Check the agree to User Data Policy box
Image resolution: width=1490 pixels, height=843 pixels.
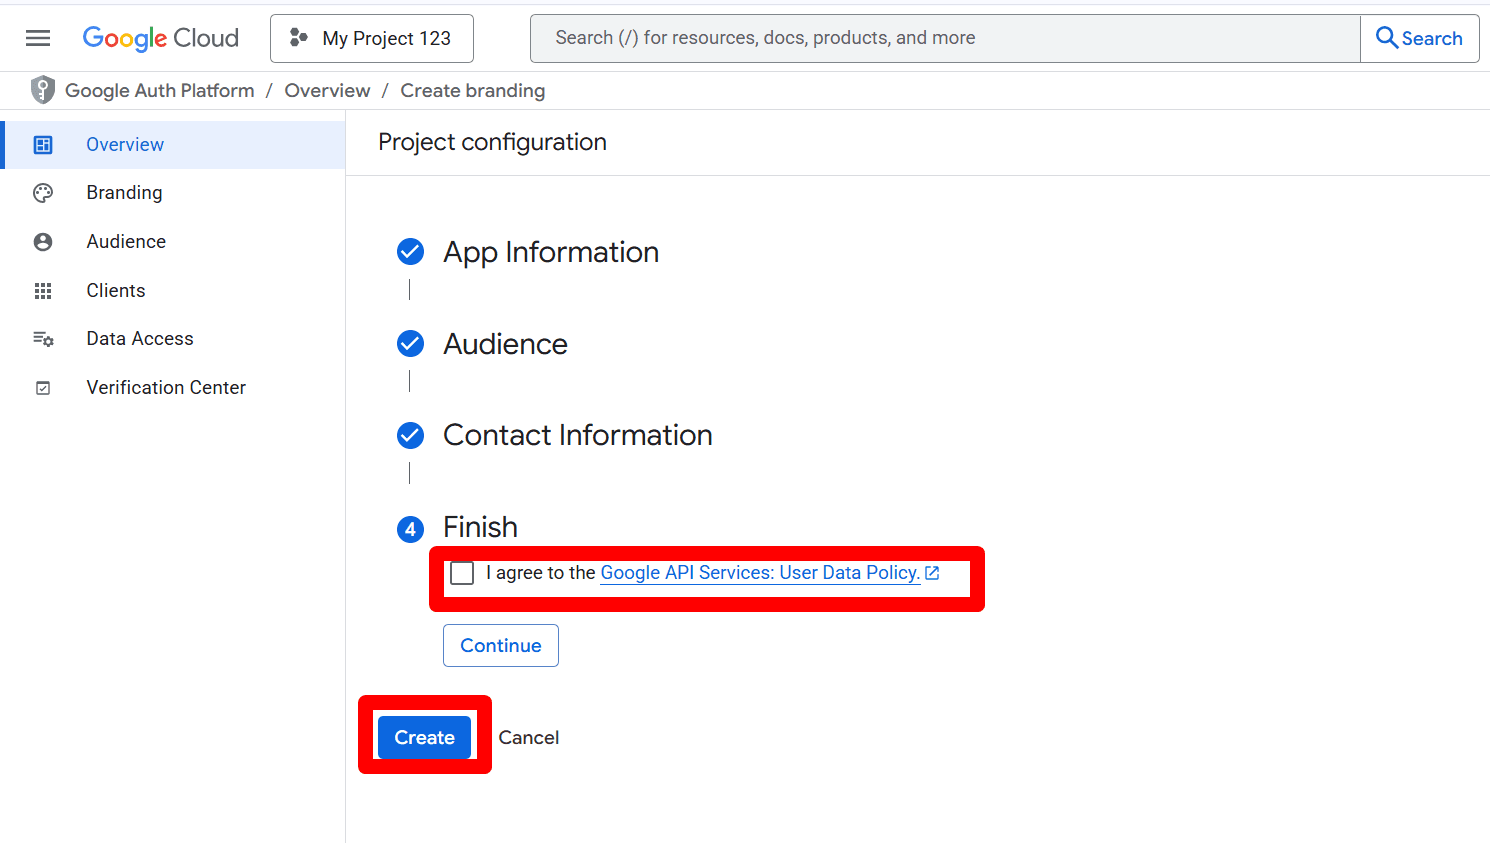[x=462, y=573]
